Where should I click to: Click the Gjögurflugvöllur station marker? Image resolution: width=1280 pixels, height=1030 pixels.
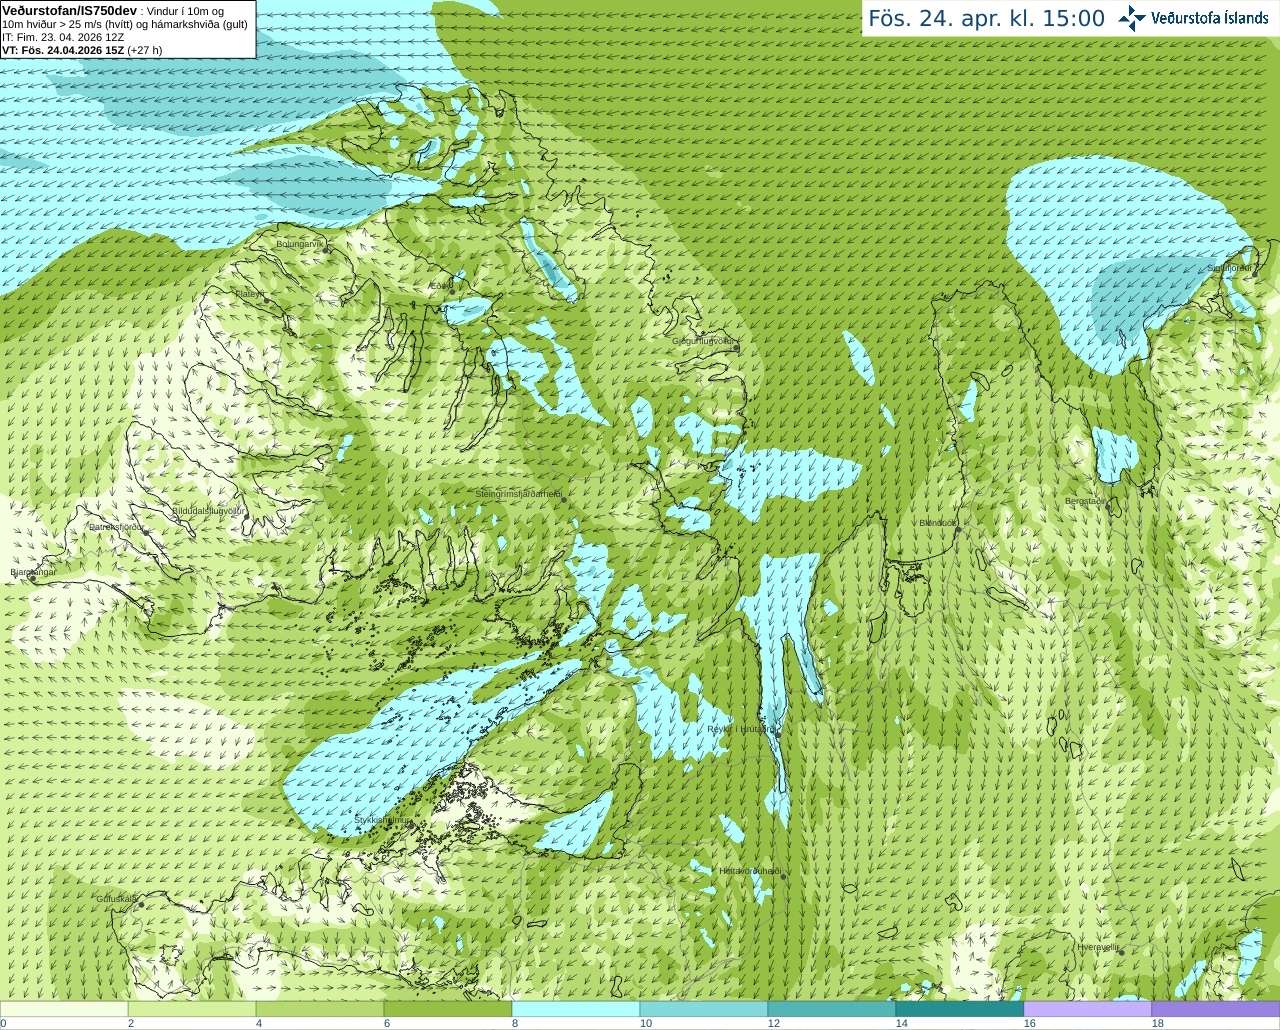pyautogui.click(x=735, y=346)
